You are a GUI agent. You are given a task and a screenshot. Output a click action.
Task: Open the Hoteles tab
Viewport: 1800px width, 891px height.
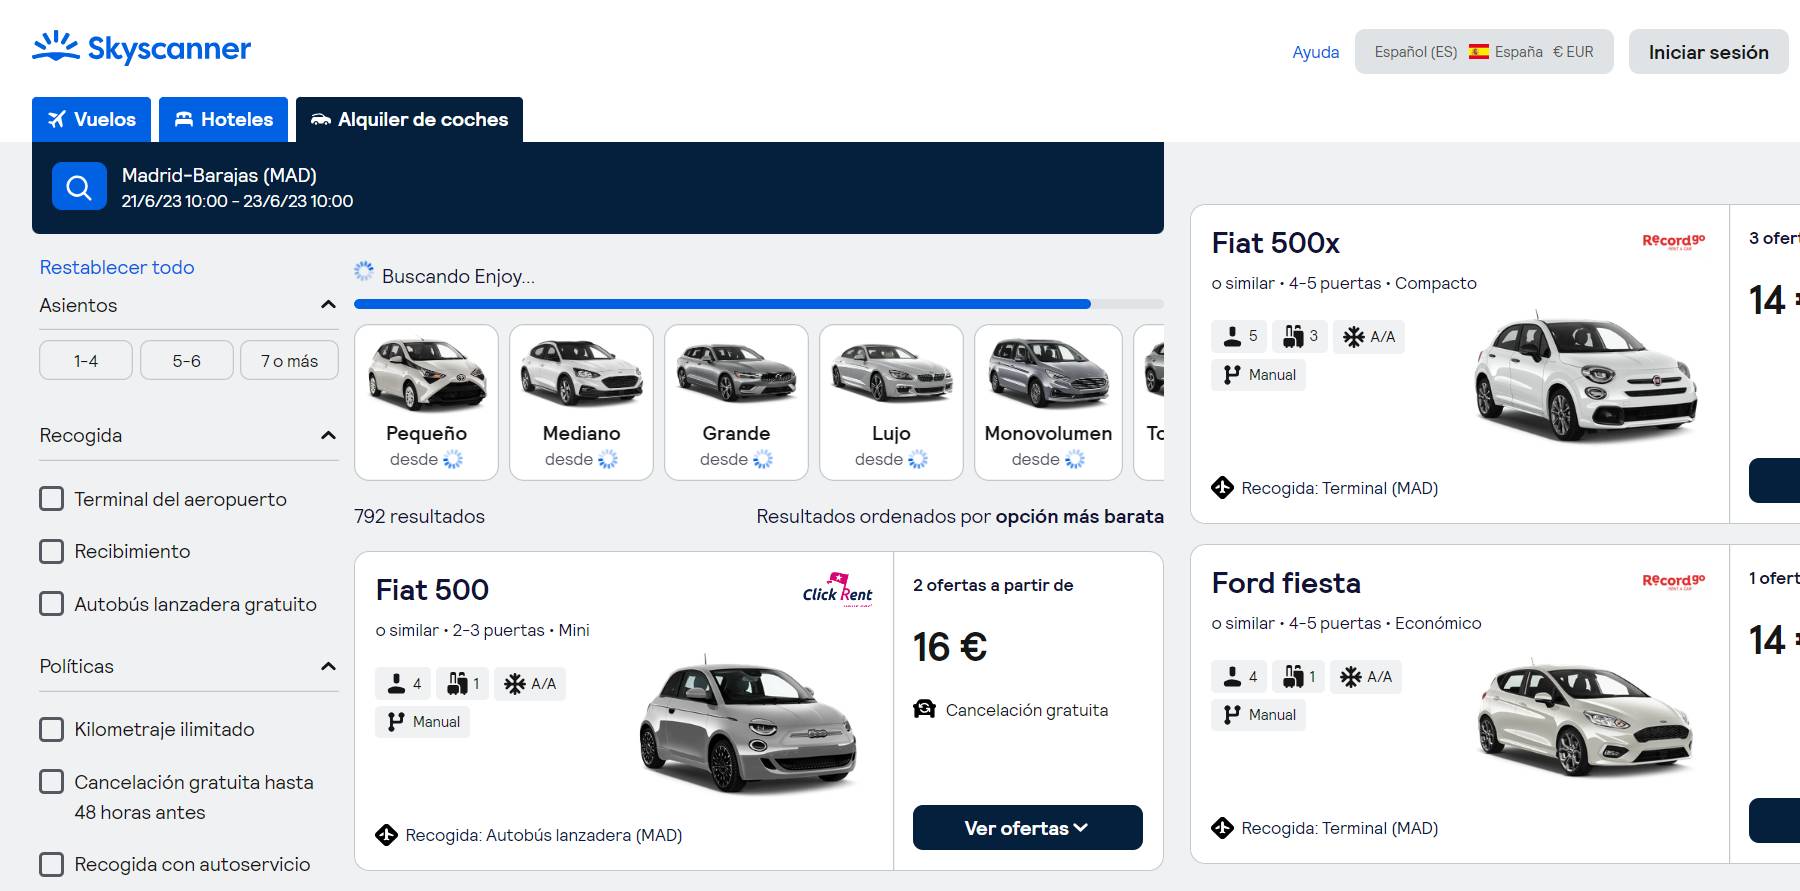(223, 120)
